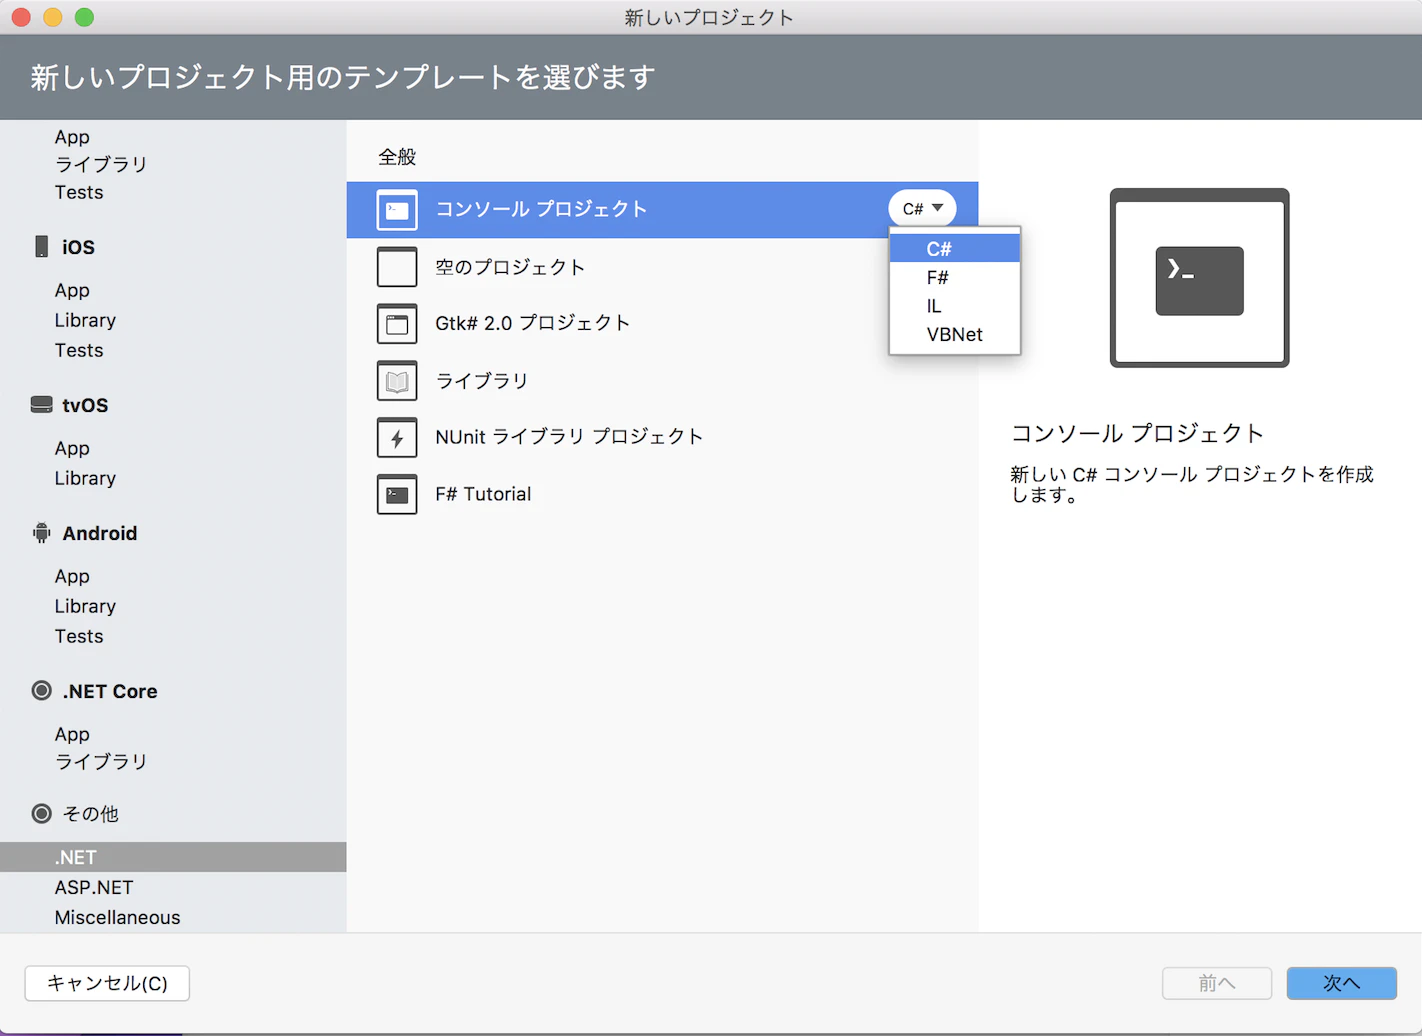Click the 次へ next button
The image size is (1422, 1036).
click(x=1341, y=983)
